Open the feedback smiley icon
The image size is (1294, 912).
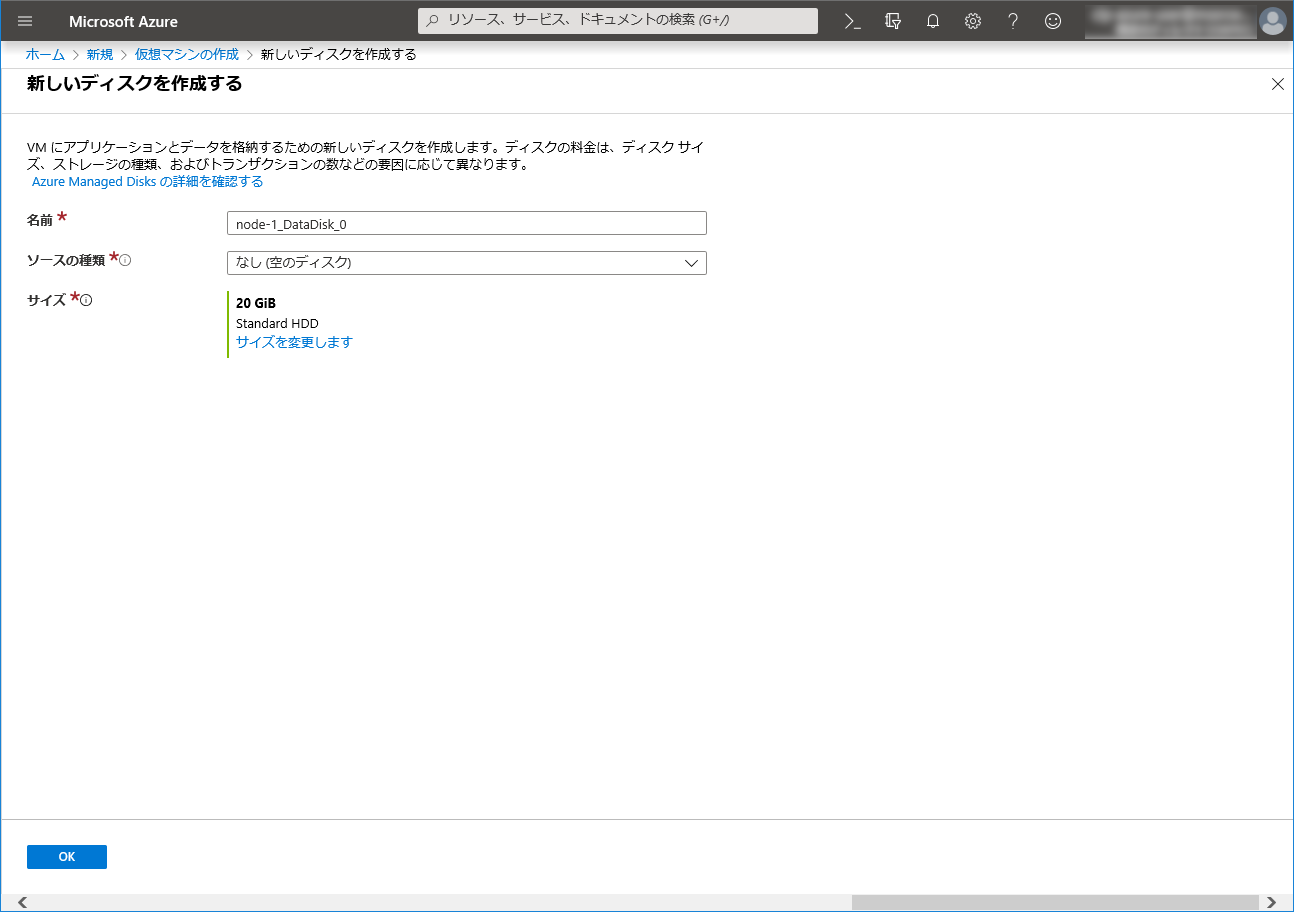point(1053,21)
